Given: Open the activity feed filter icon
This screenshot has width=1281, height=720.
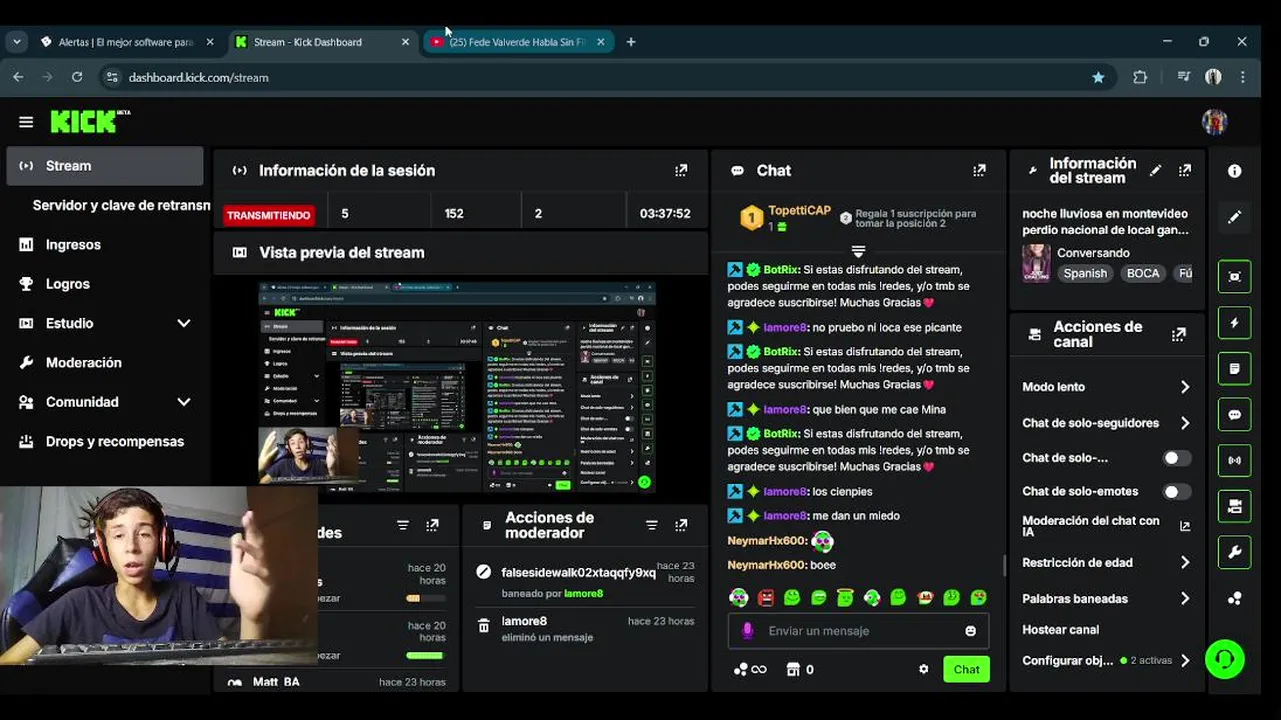Looking at the screenshot, I should [x=403, y=525].
